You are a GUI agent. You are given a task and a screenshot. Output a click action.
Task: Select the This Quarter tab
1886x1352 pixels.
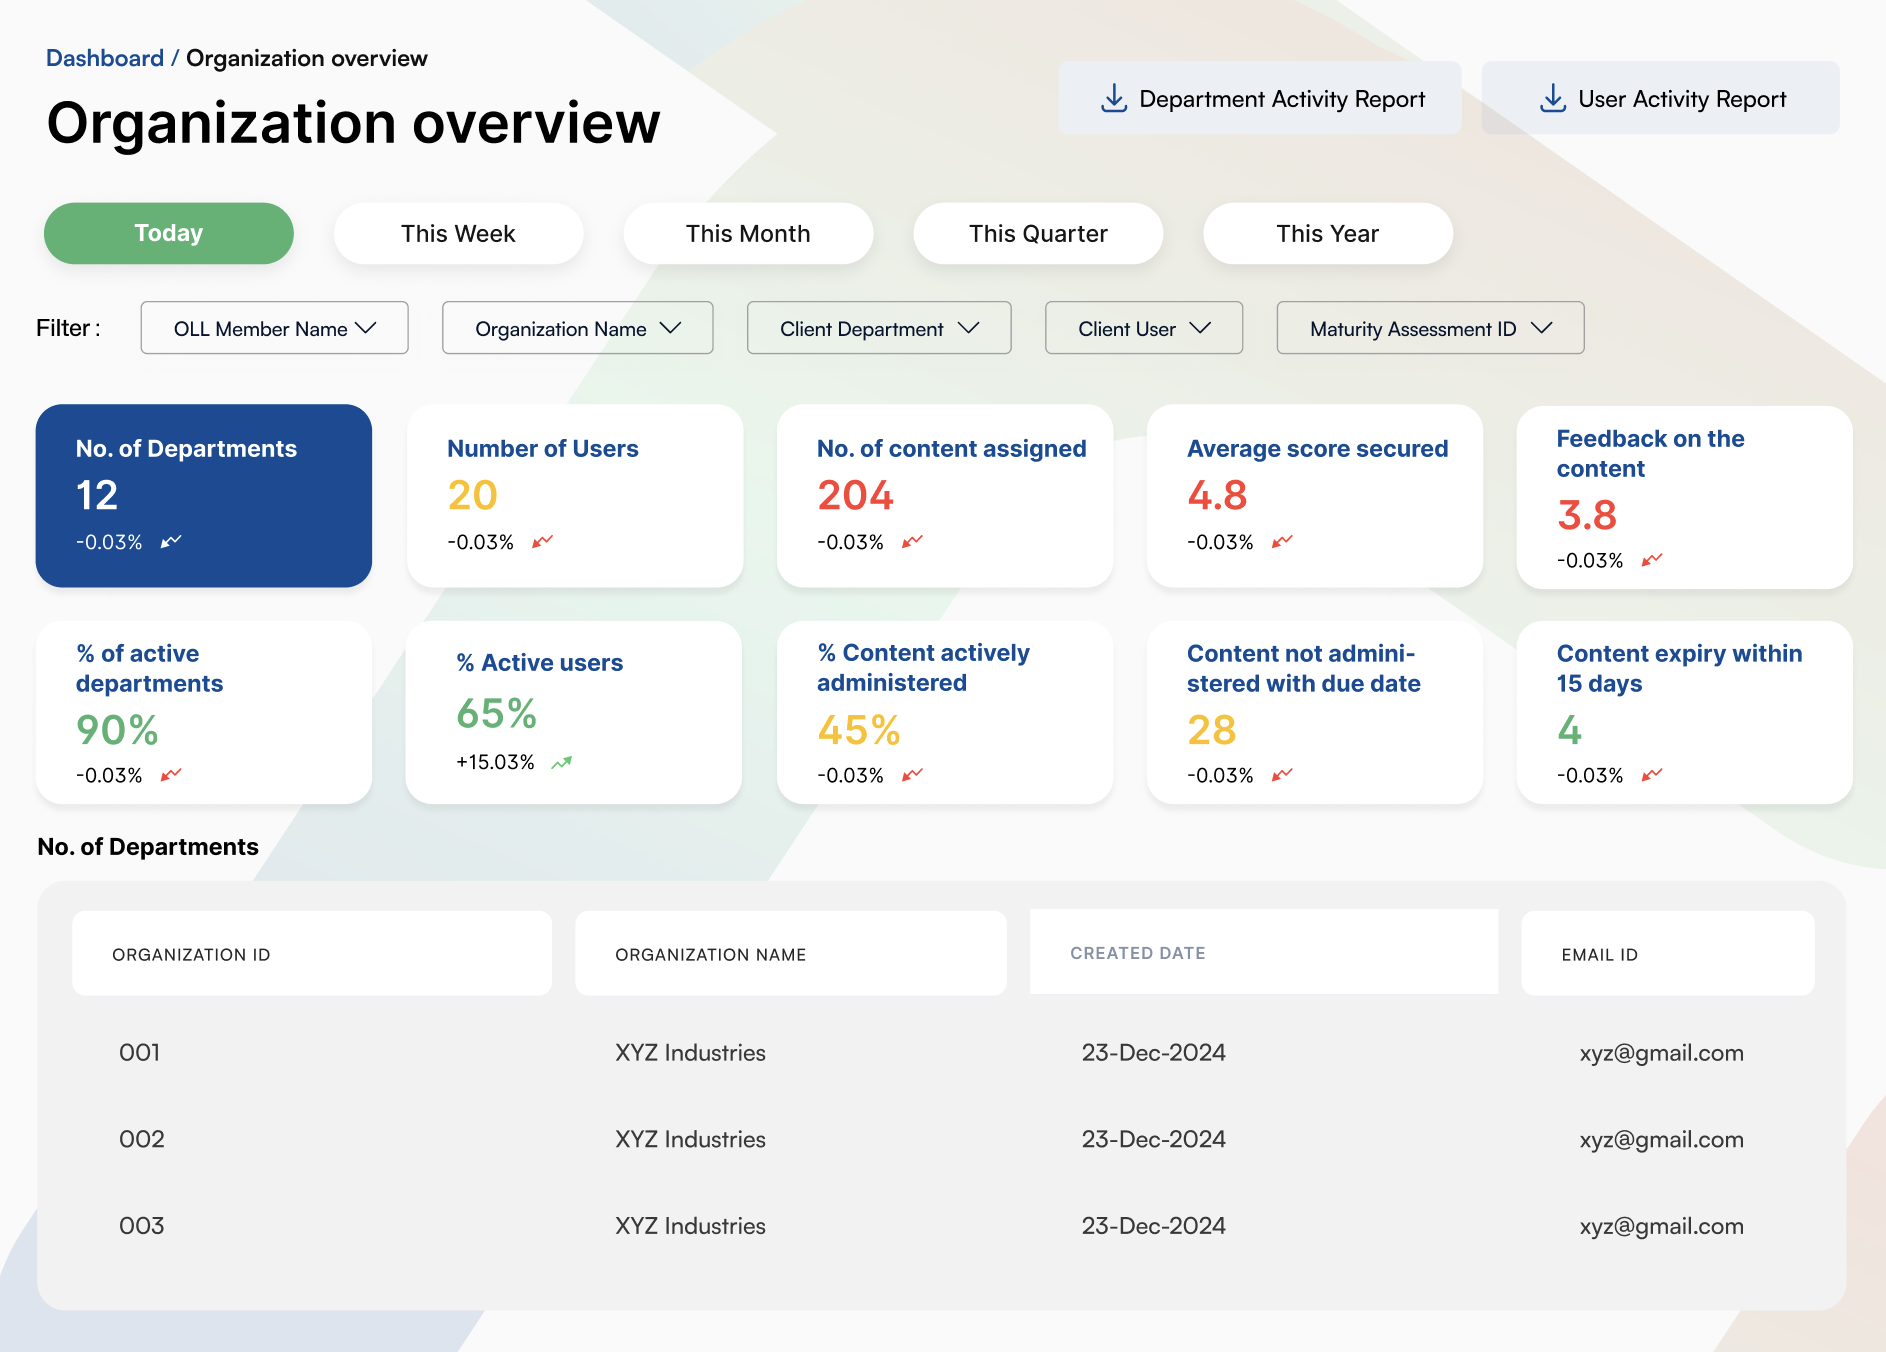[1038, 233]
